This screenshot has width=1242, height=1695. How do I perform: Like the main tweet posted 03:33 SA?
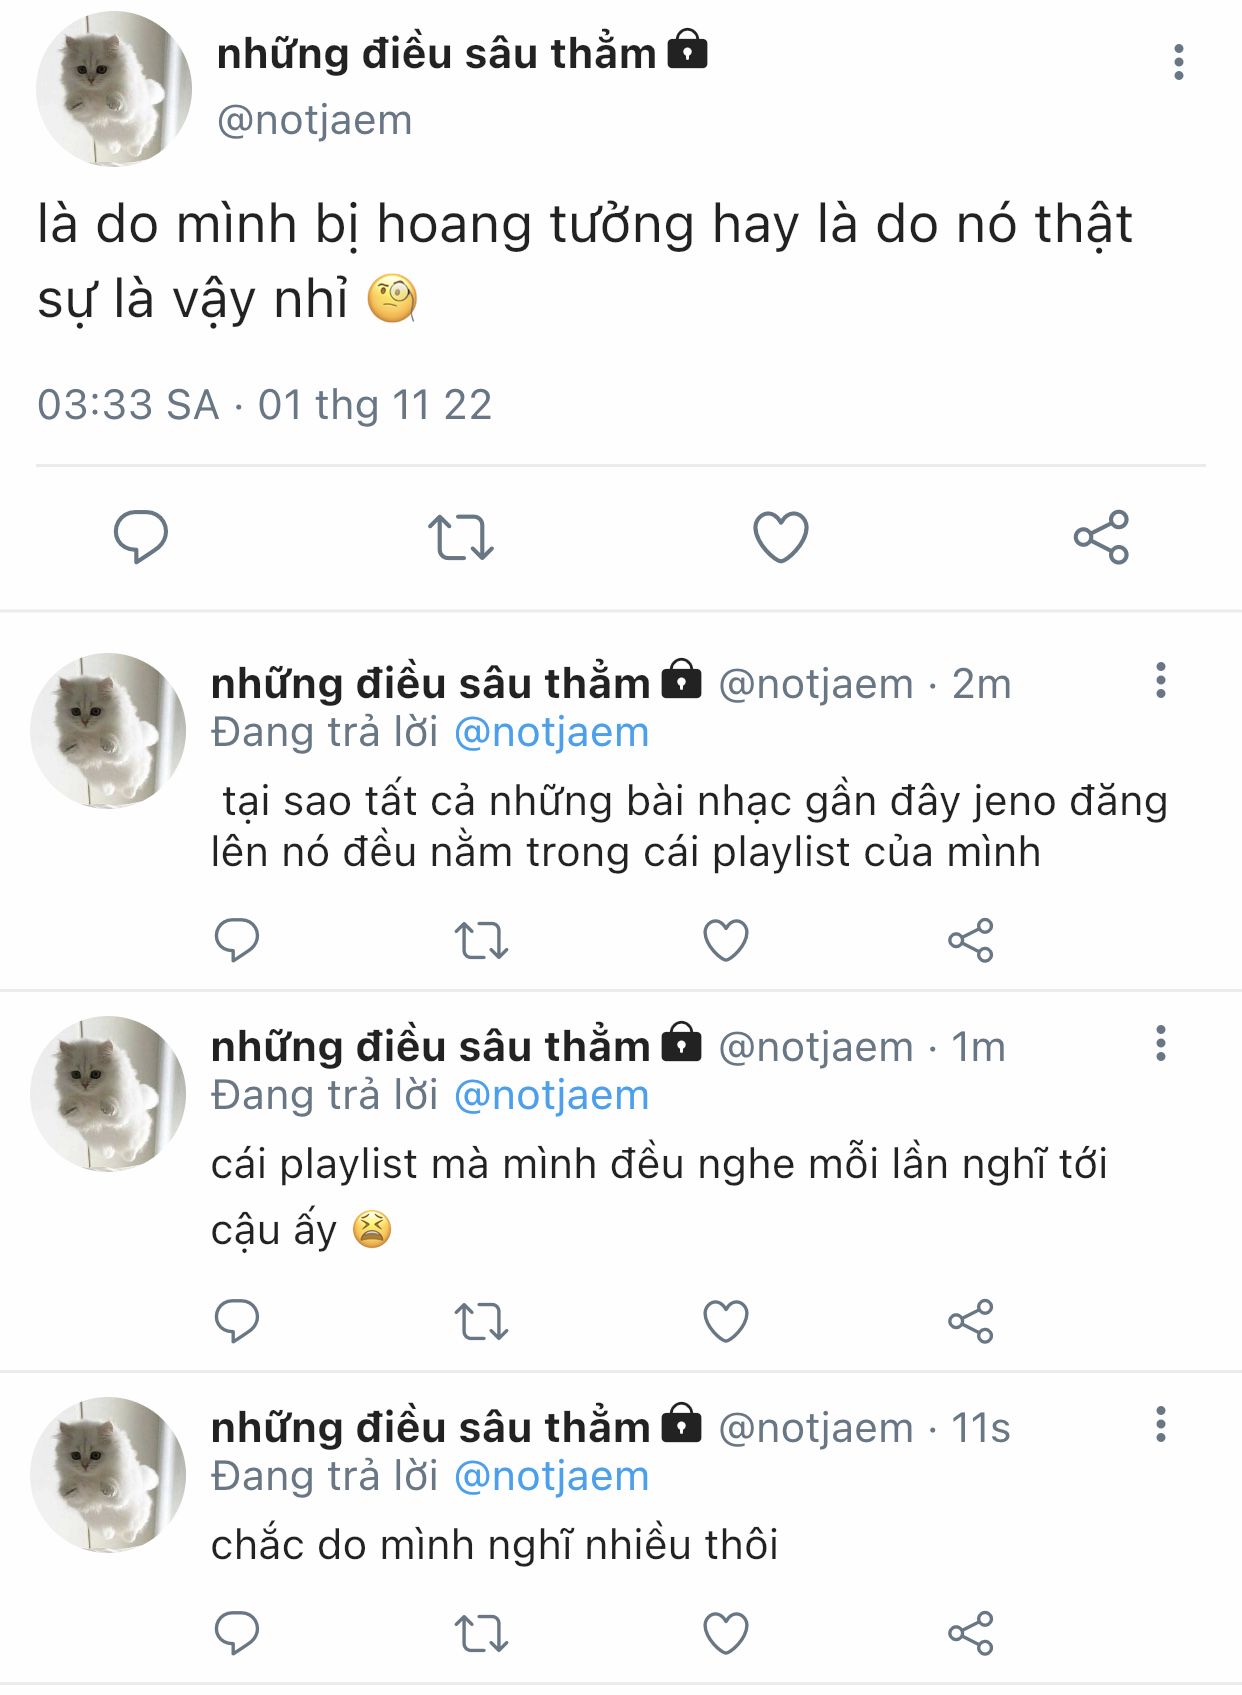pyautogui.click(x=780, y=537)
